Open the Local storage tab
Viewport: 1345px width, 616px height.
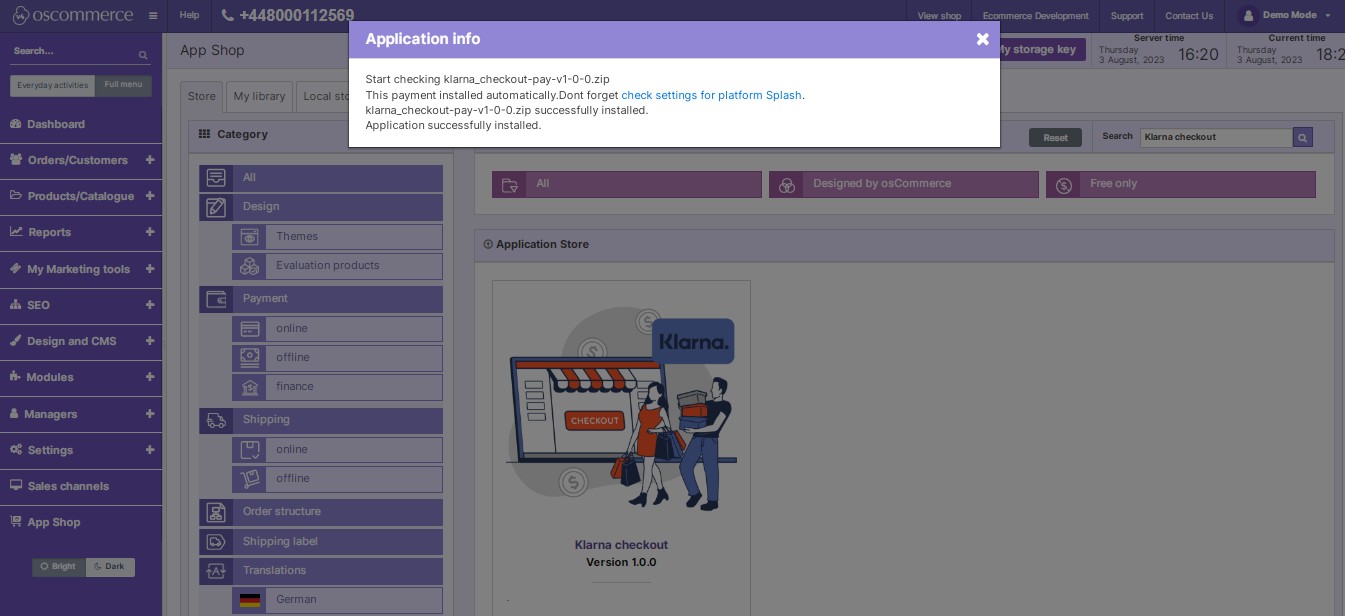click(x=324, y=97)
